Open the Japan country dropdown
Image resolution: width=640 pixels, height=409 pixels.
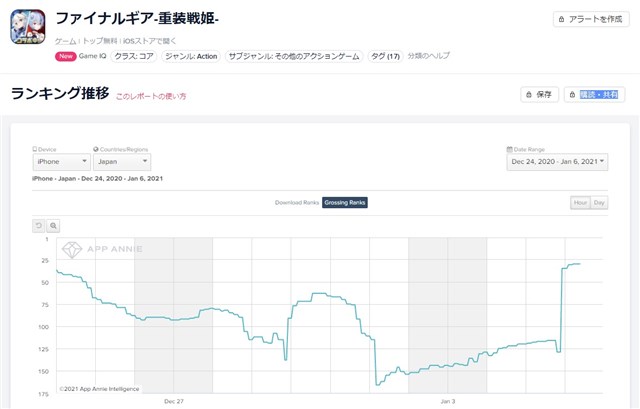pos(122,162)
